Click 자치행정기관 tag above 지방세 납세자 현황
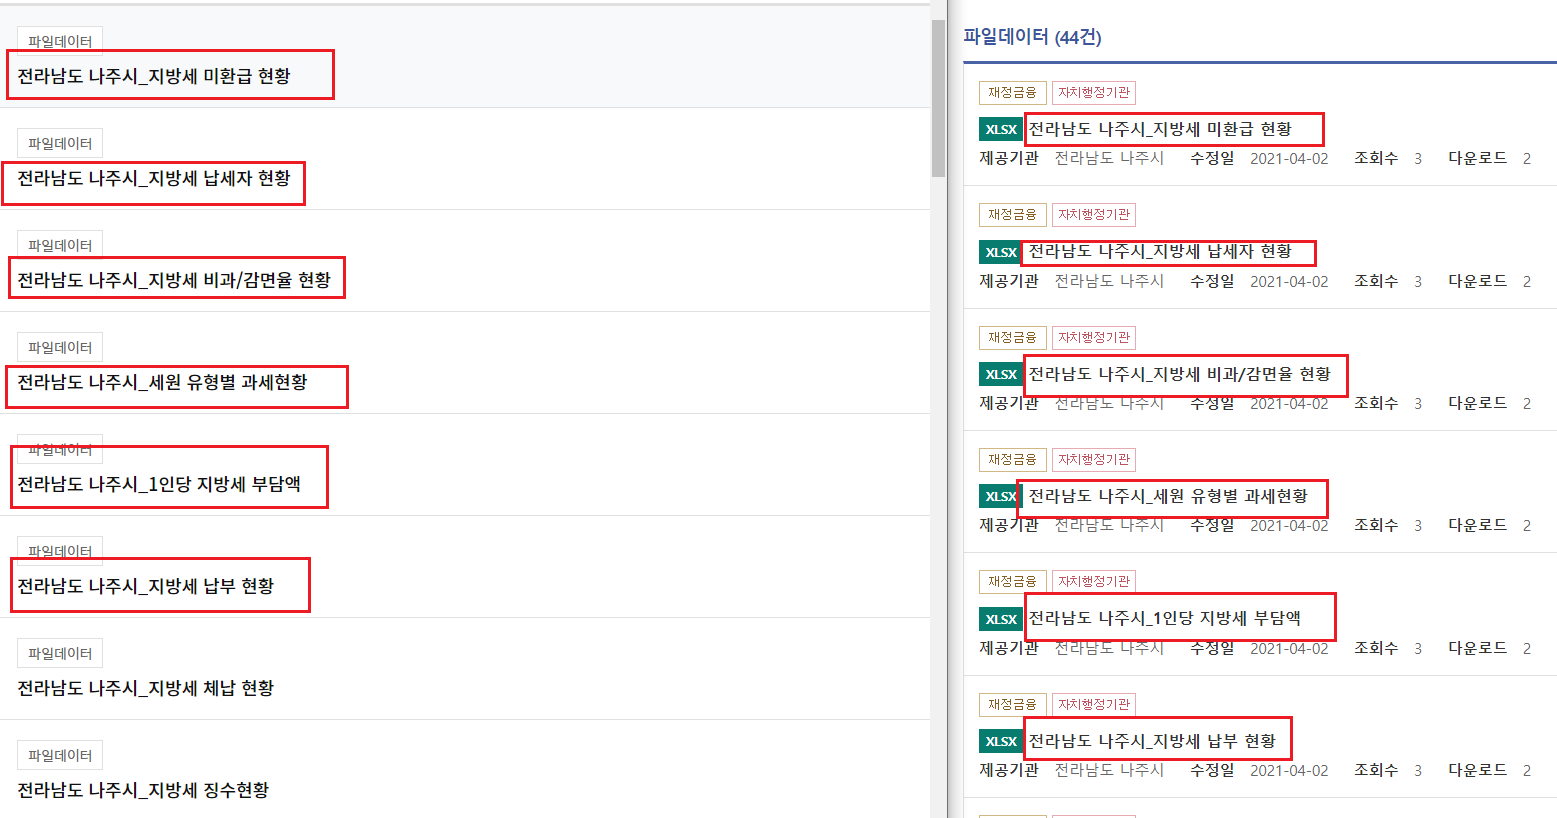This screenshot has height=818, width=1557. click(1094, 214)
